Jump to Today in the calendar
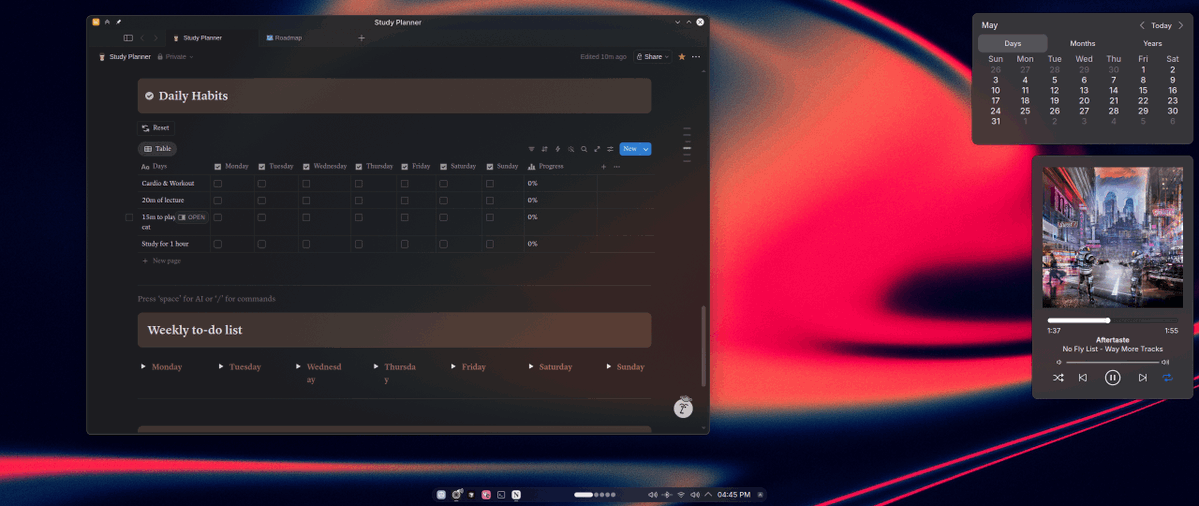 point(1162,25)
